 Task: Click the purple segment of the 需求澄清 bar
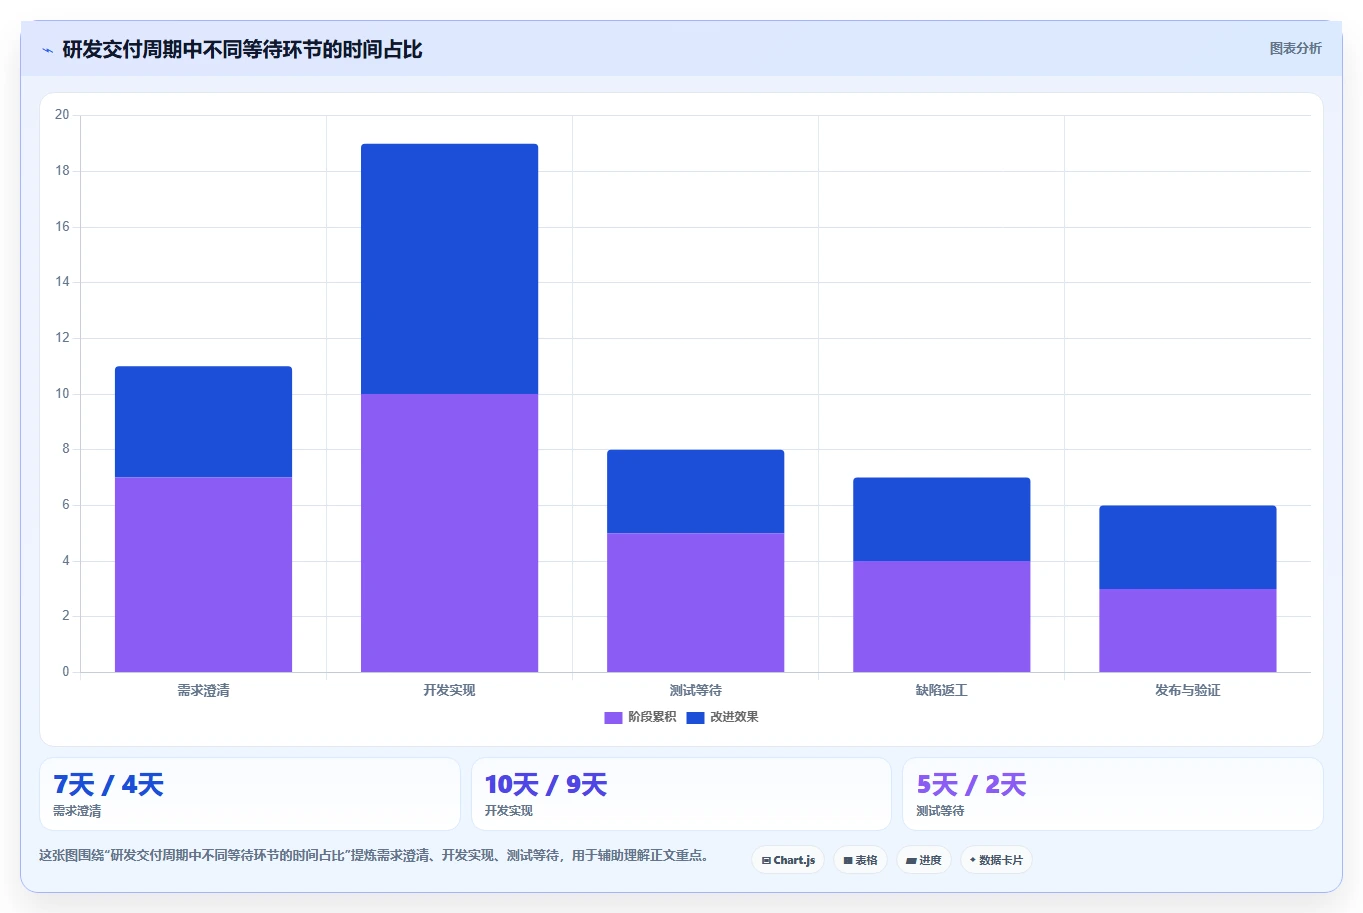coord(203,574)
